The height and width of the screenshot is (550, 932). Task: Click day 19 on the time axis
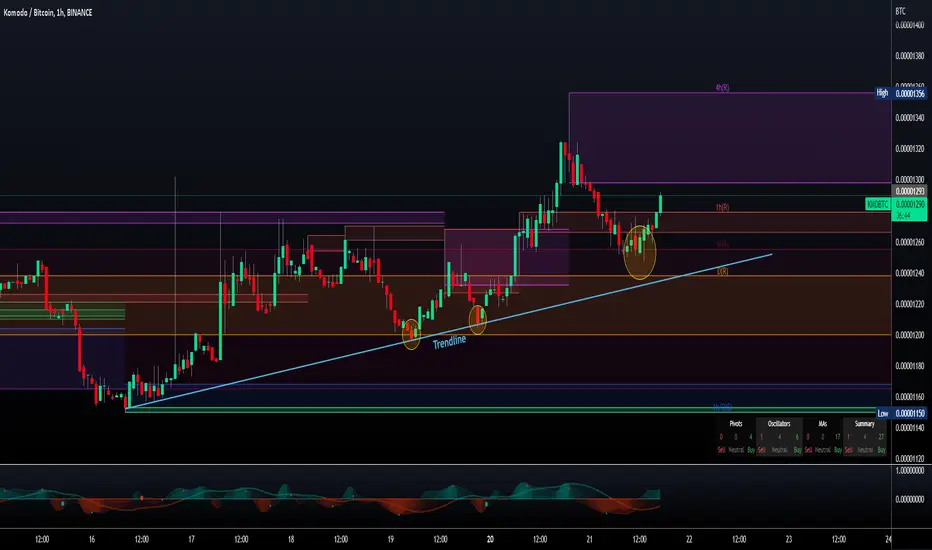tap(391, 539)
